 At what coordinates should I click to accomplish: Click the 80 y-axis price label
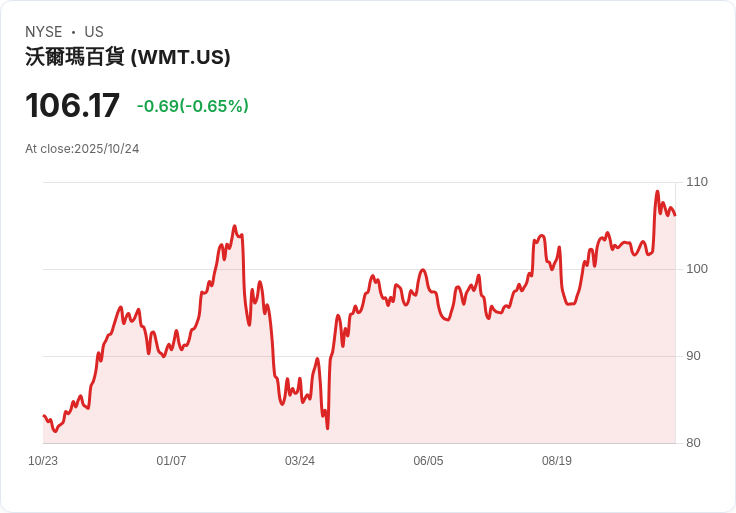693,443
